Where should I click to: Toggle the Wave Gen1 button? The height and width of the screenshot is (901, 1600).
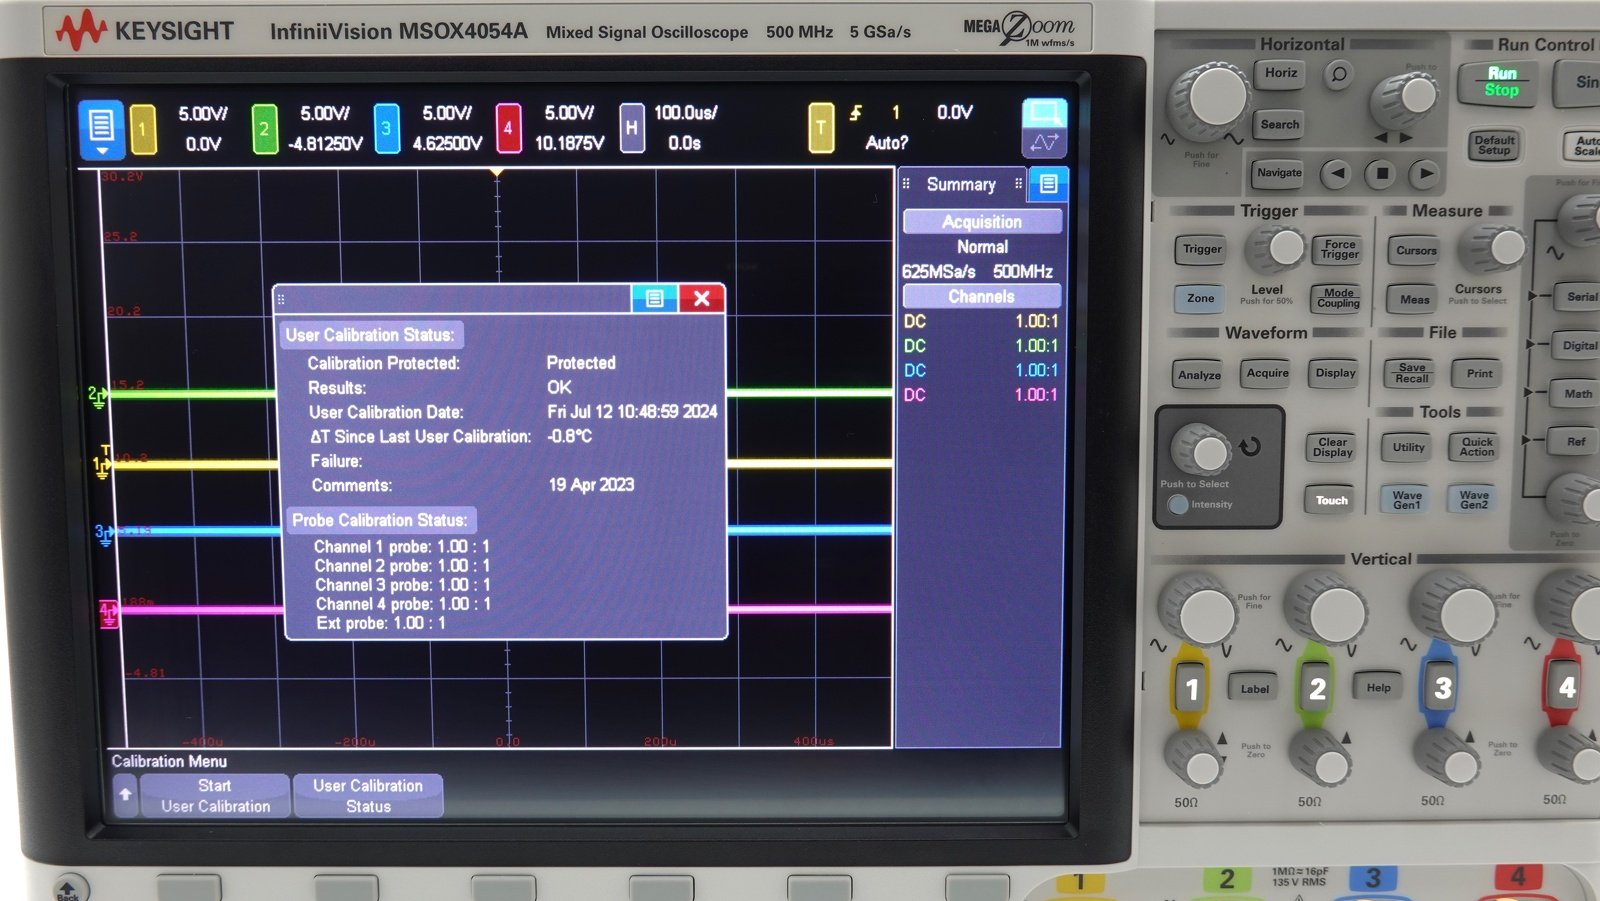click(x=1406, y=500)
